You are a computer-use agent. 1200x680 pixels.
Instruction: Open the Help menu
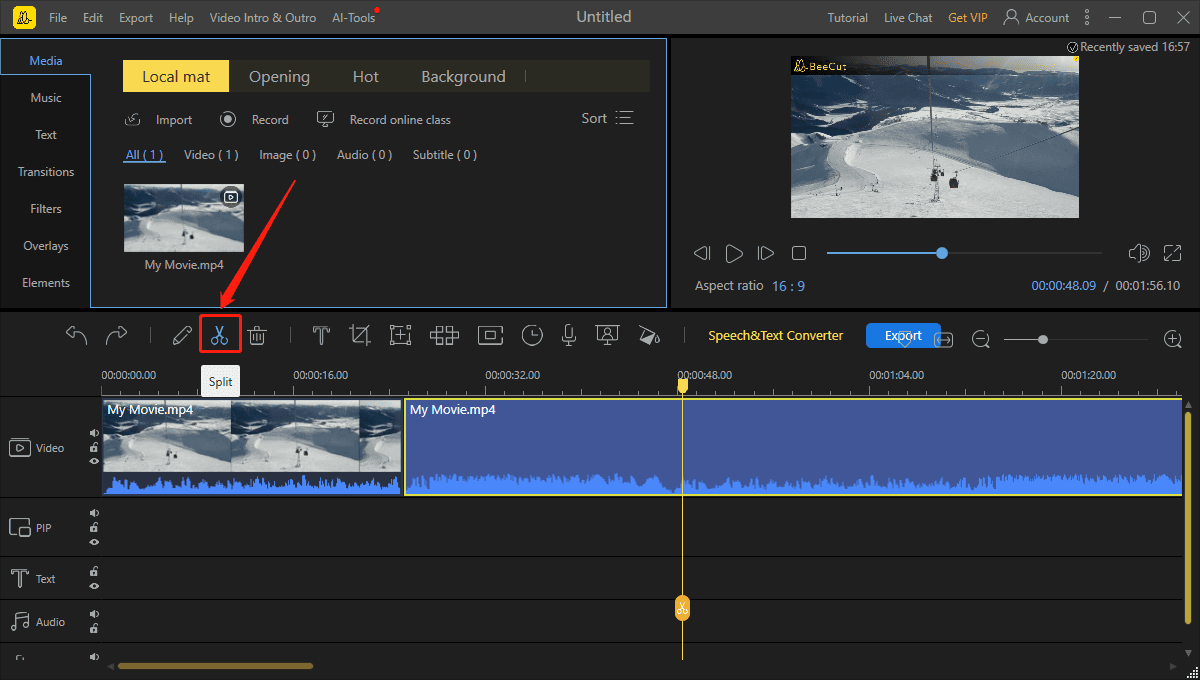[181, 18]
